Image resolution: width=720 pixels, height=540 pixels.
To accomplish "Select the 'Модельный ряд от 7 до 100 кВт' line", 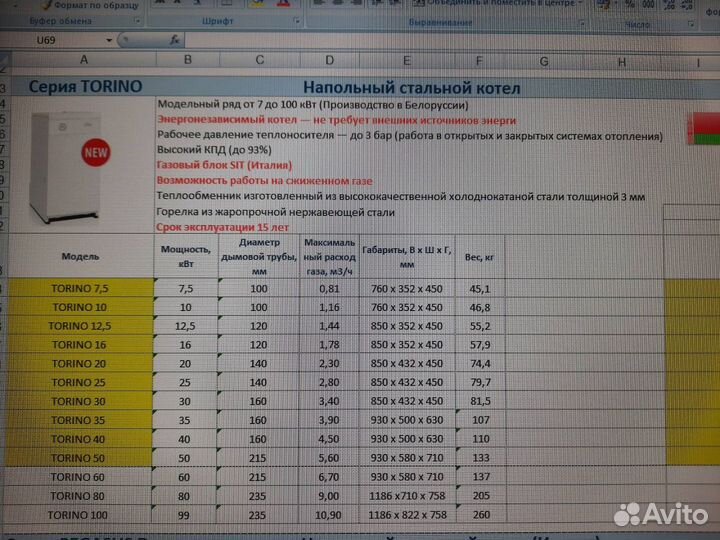I will (x=313, y=105).
